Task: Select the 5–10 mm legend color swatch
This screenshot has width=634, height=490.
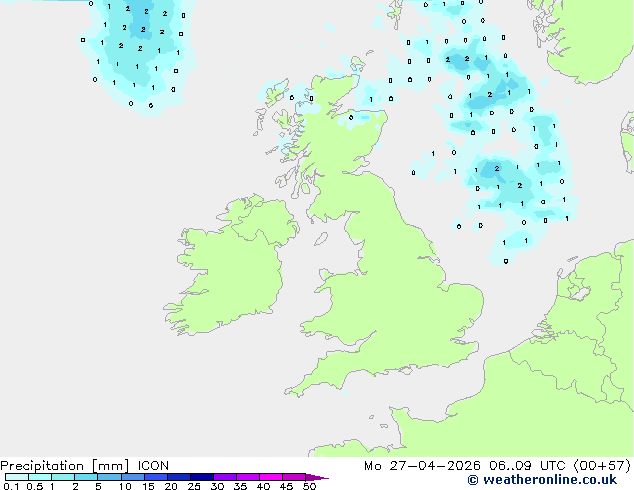Action: click(109, 477)
